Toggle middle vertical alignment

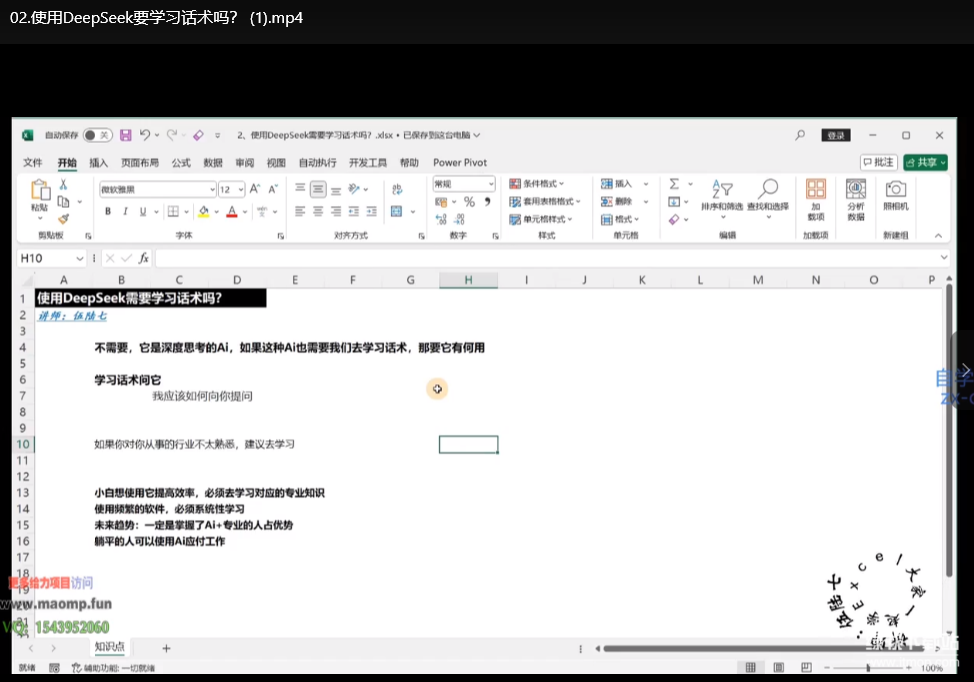pos(318,189)
